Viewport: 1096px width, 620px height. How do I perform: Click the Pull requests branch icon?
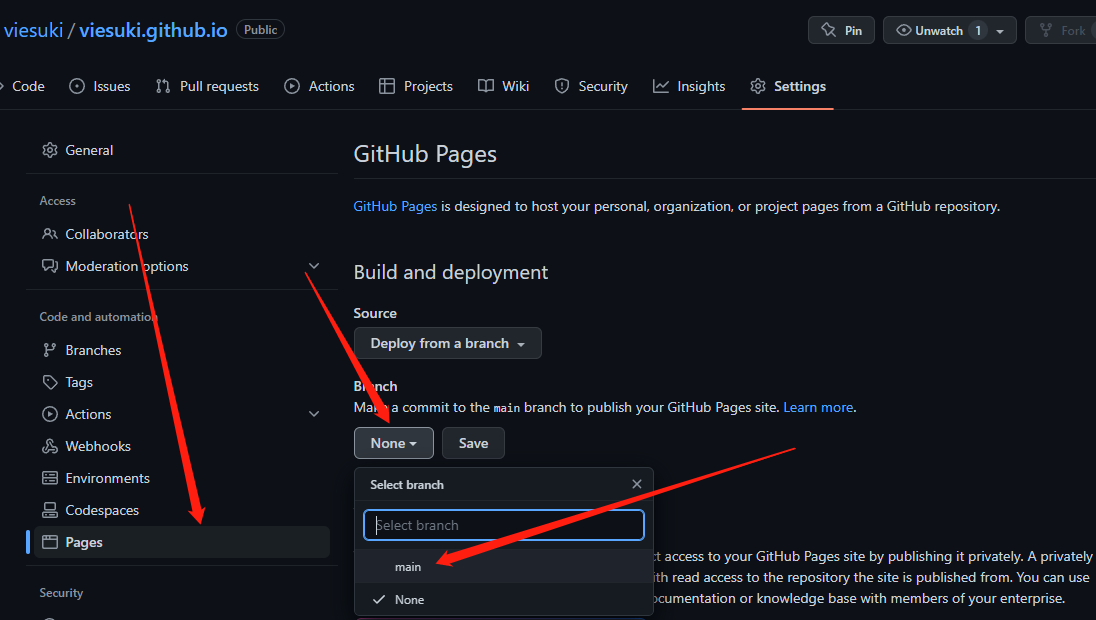point(163,86)
